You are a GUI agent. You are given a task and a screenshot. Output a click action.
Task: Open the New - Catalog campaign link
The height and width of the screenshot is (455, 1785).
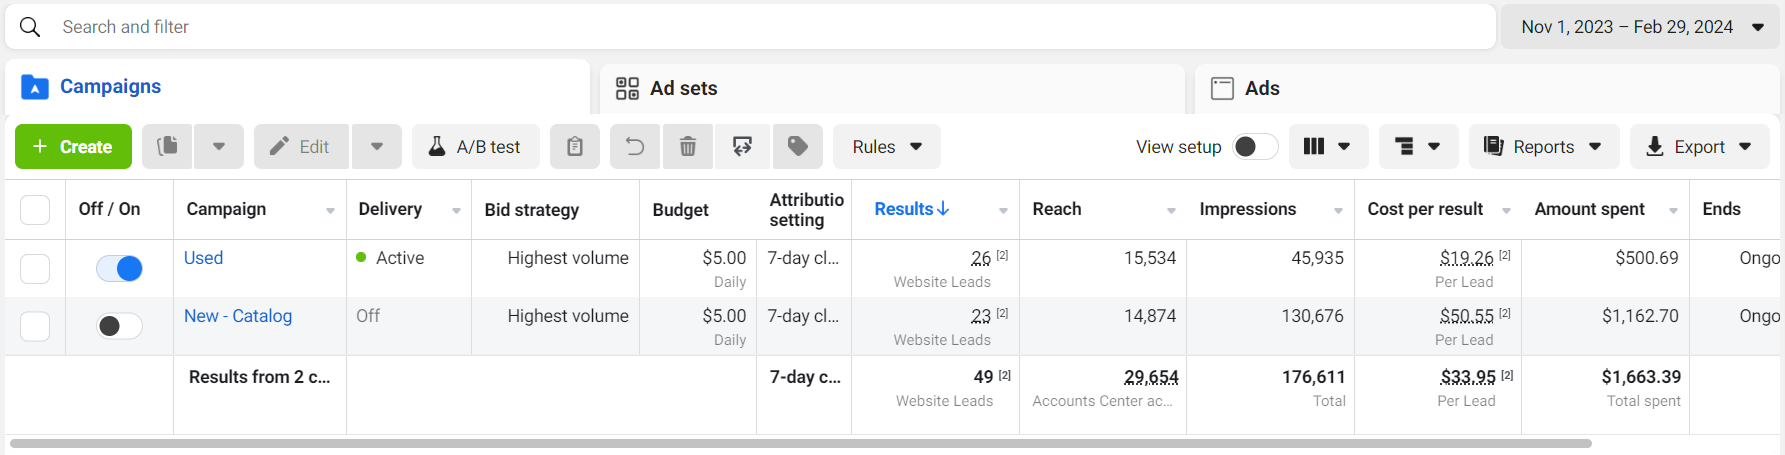click(x=238, y=316)
